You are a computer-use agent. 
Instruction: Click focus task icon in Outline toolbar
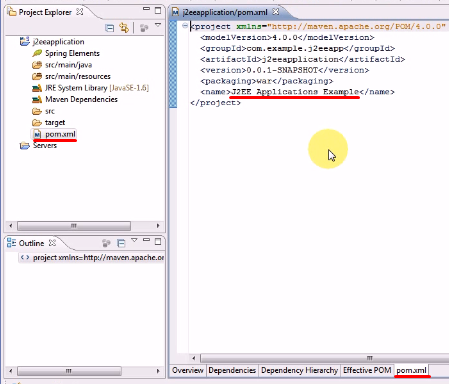point(106,243)
